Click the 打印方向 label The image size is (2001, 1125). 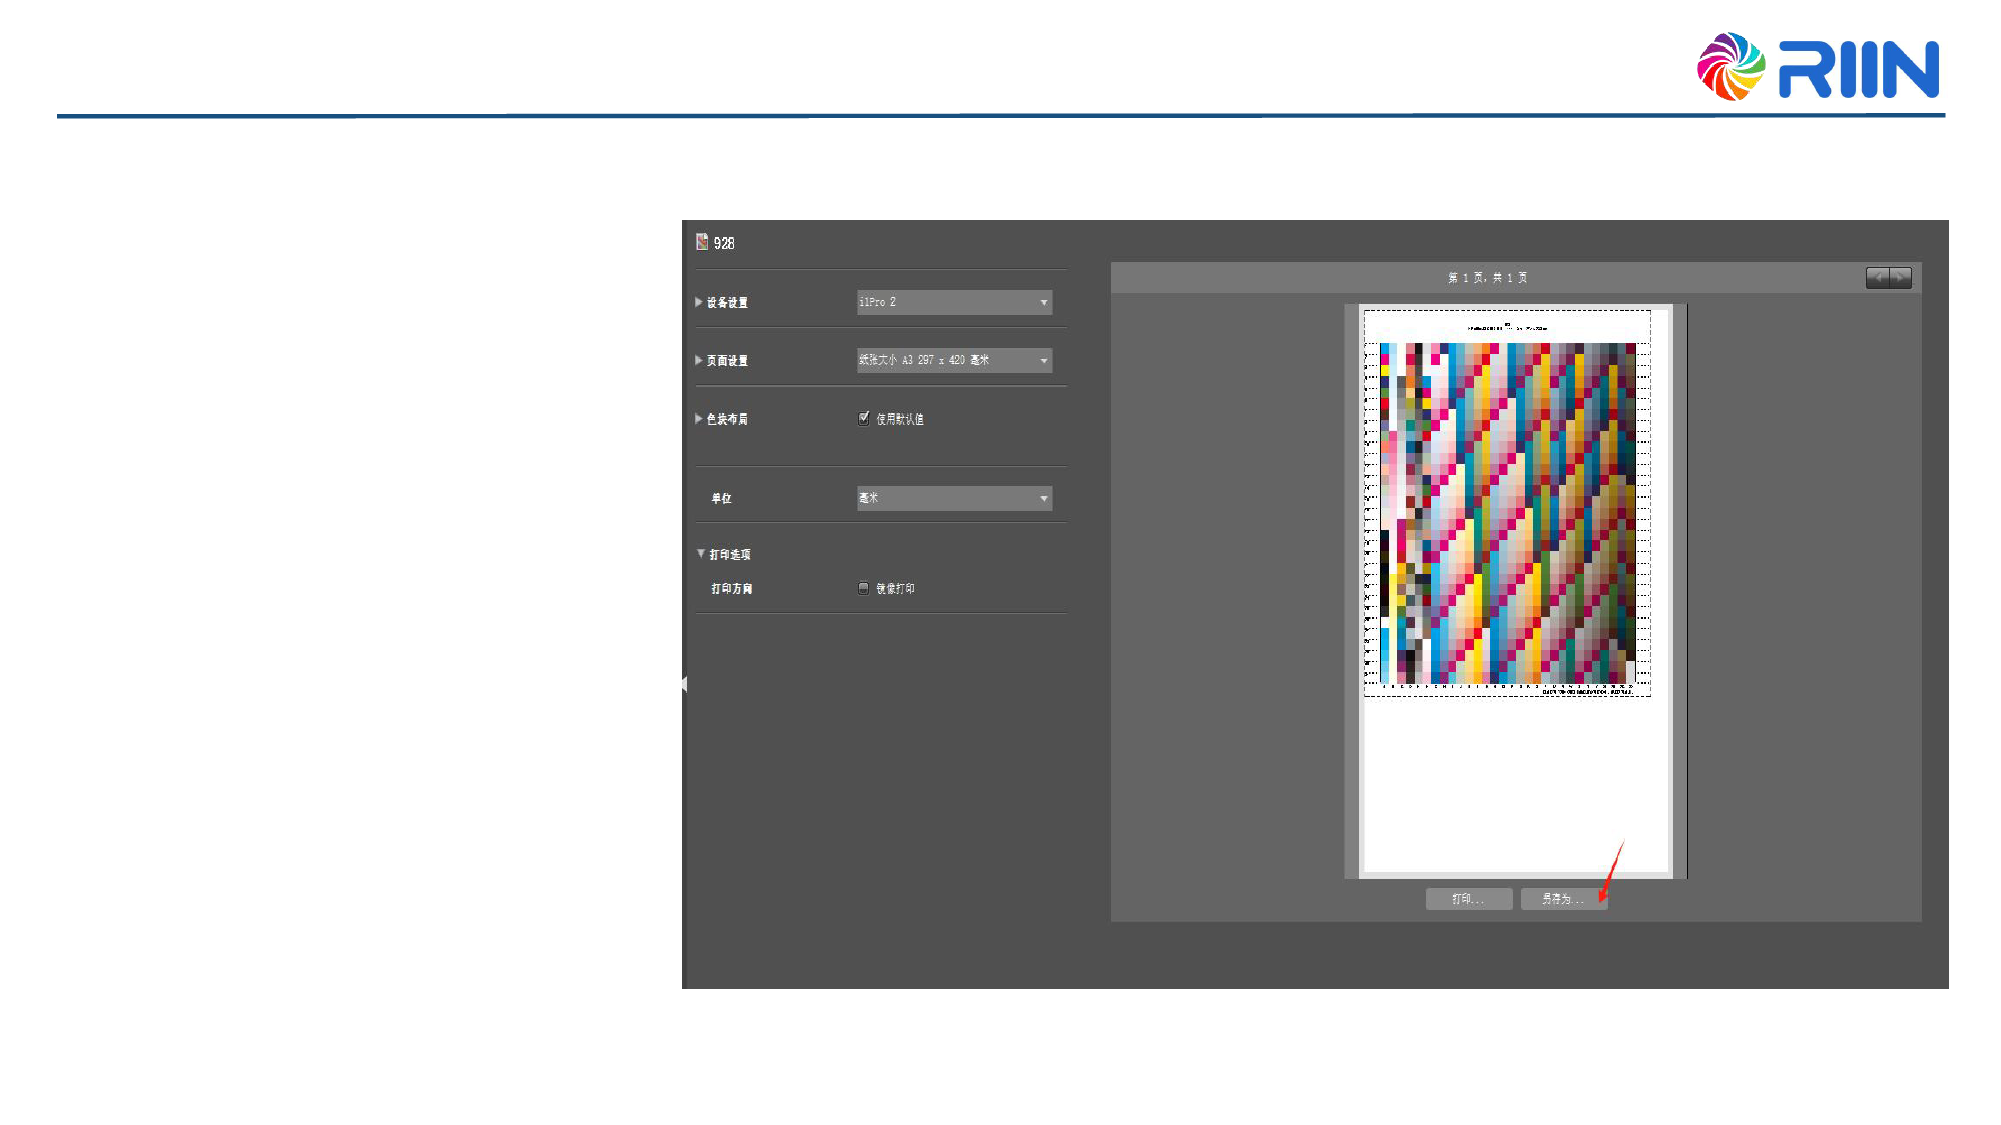coord(731,589)
